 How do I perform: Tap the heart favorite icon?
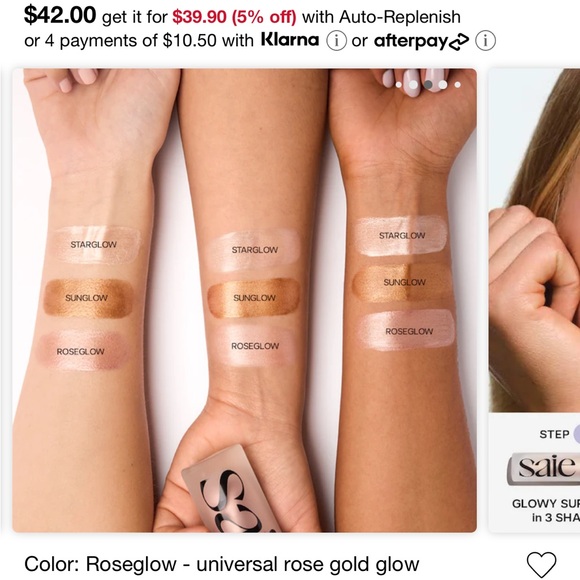[x=541, y=564]
